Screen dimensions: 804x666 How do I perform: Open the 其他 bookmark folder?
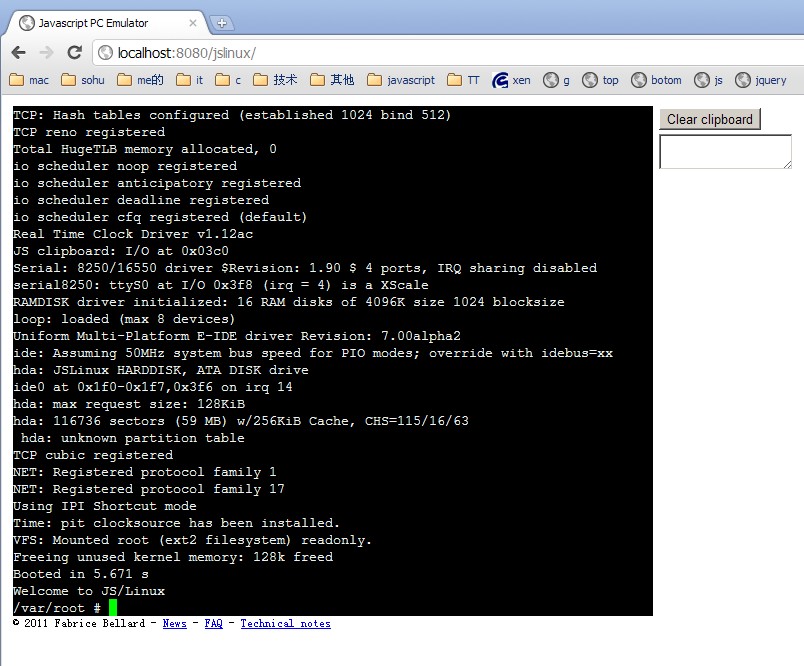(332, 80)
